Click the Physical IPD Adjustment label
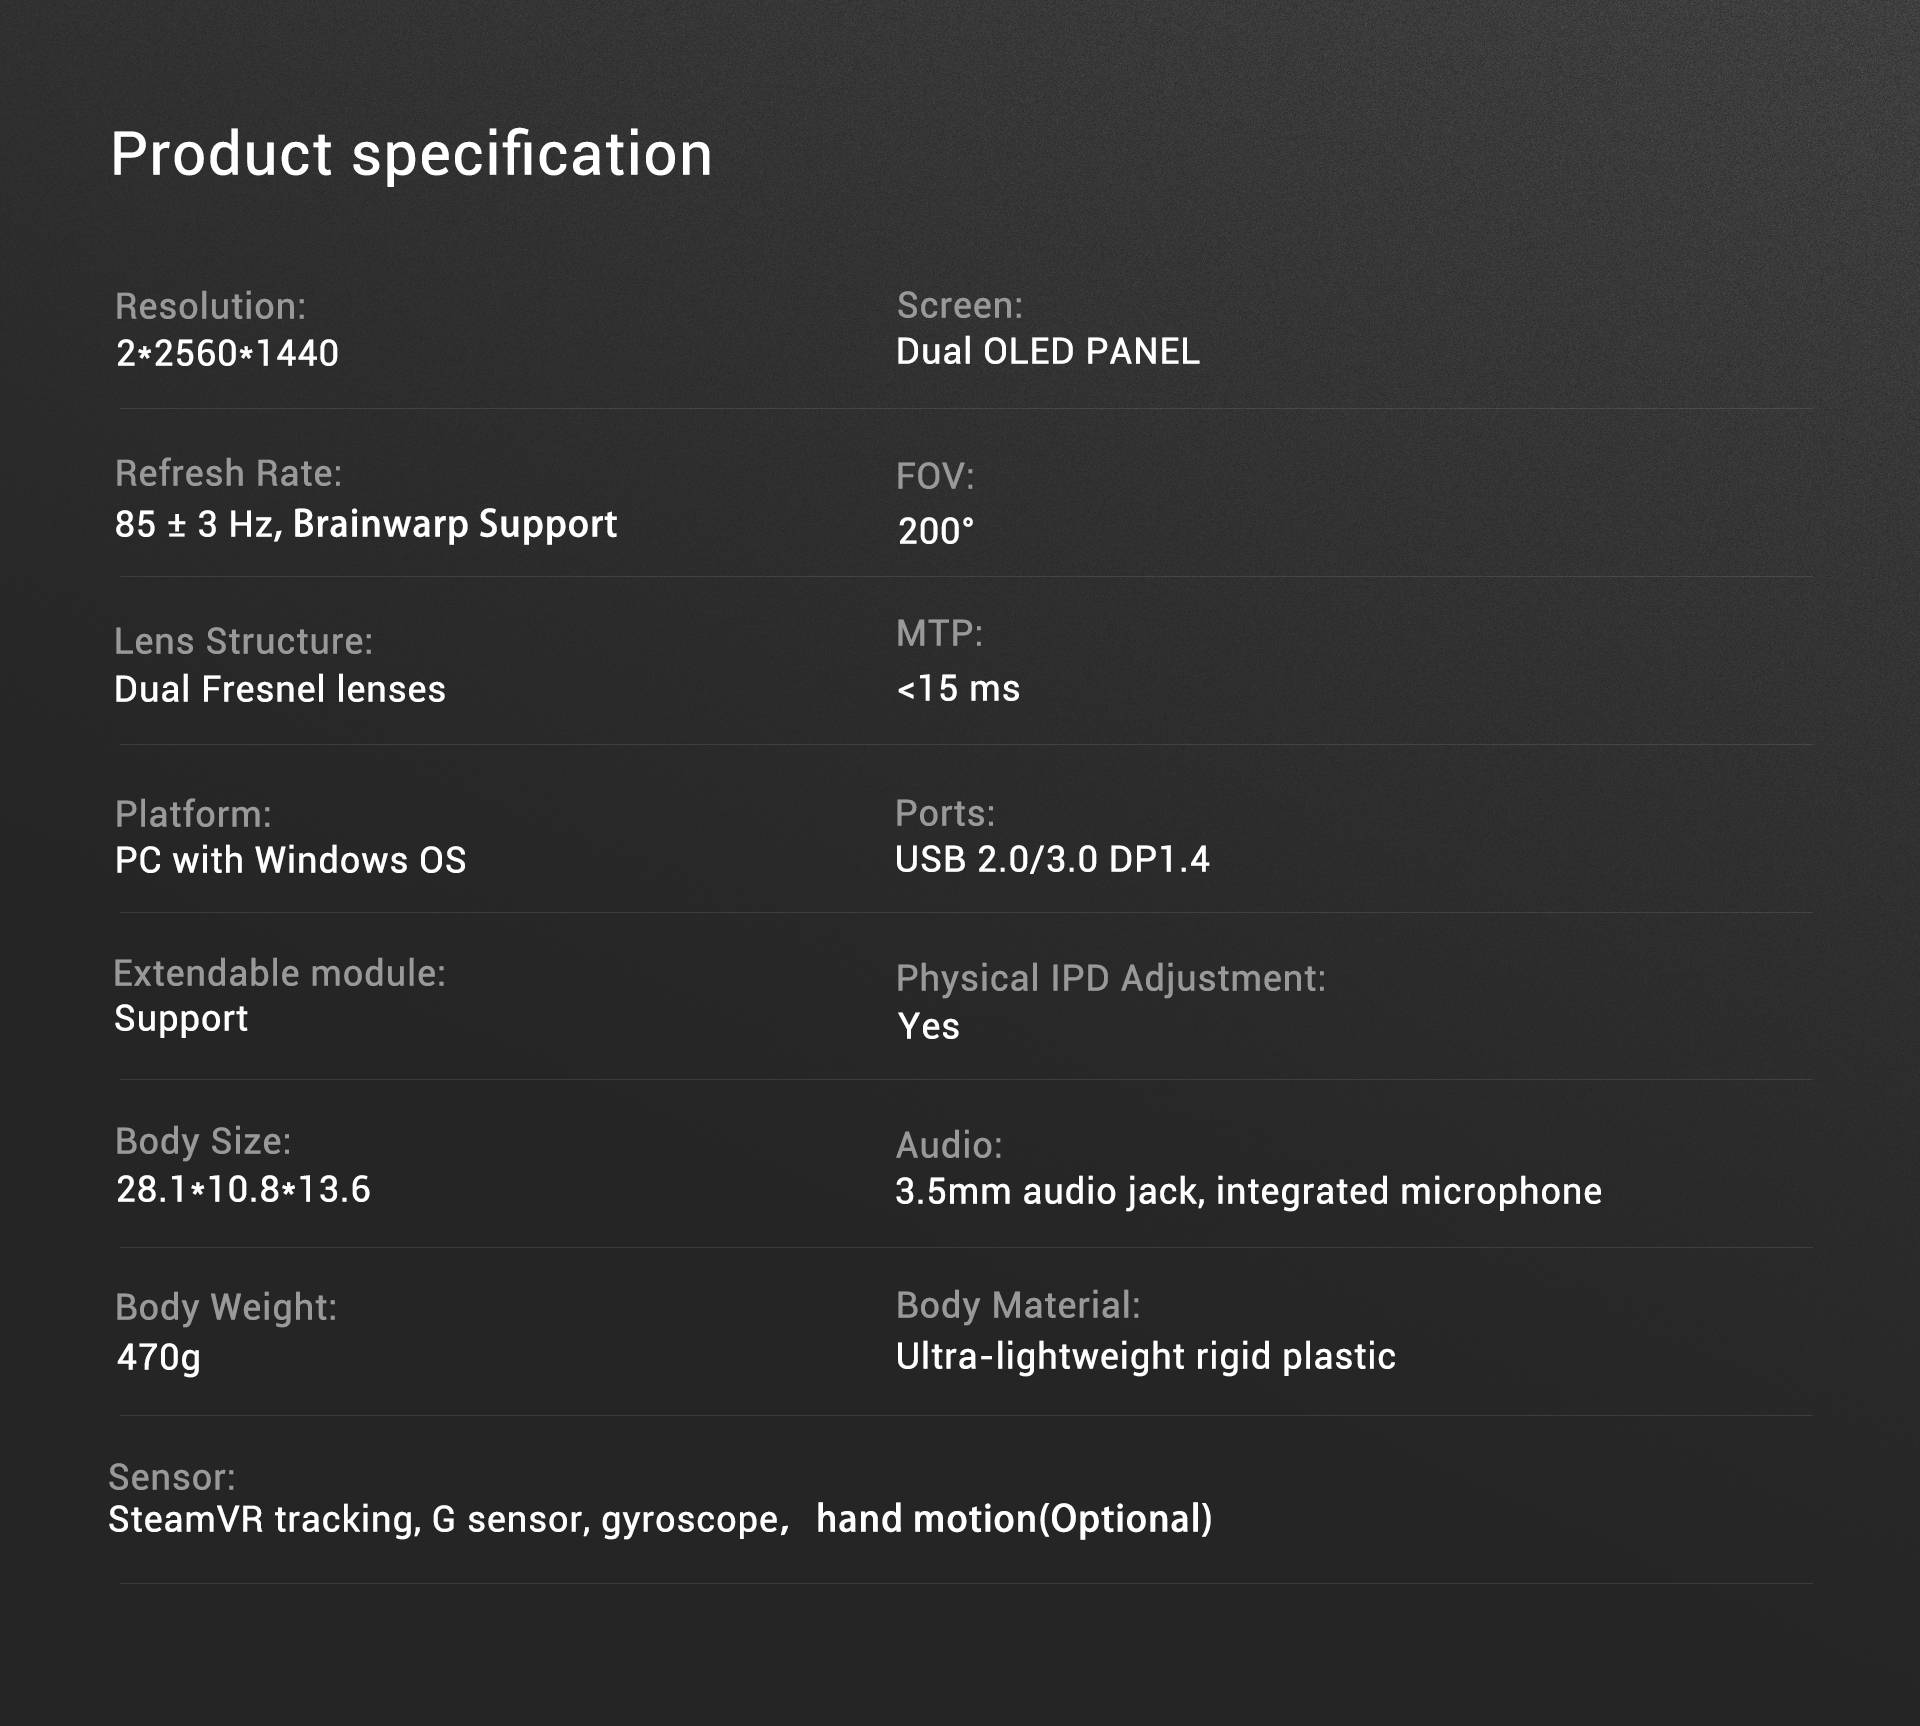Image resolution: width=1920 pixels, height=1726 pixels. click(x=1111, y=979)
